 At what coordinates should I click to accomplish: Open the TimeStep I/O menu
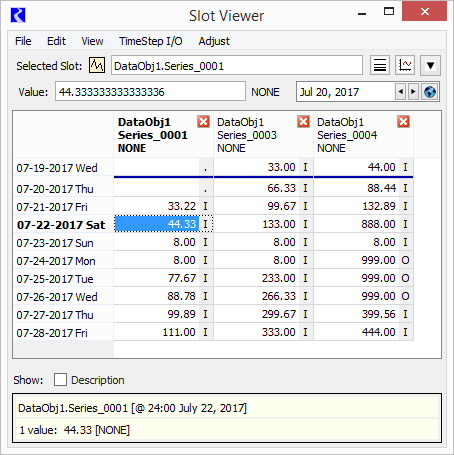pos(151,41)
